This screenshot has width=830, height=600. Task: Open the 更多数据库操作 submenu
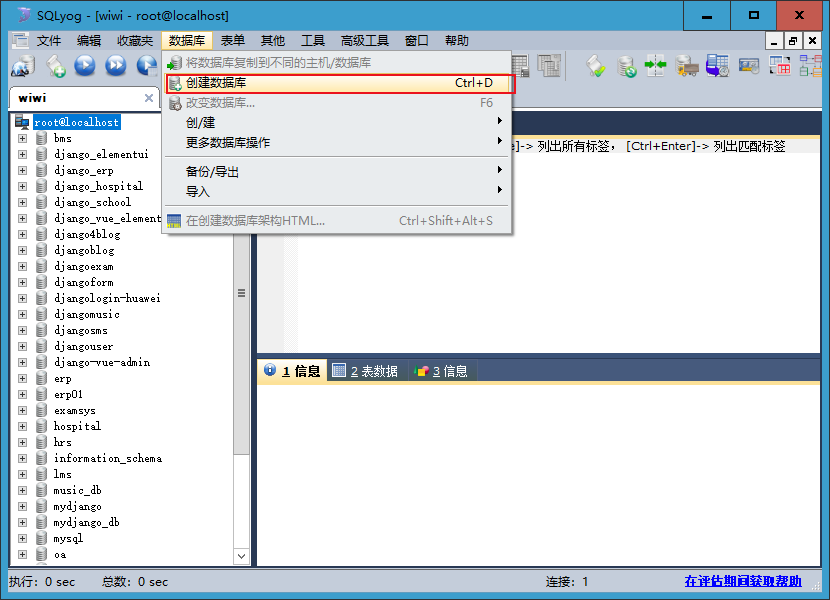[x=337, y=142]
